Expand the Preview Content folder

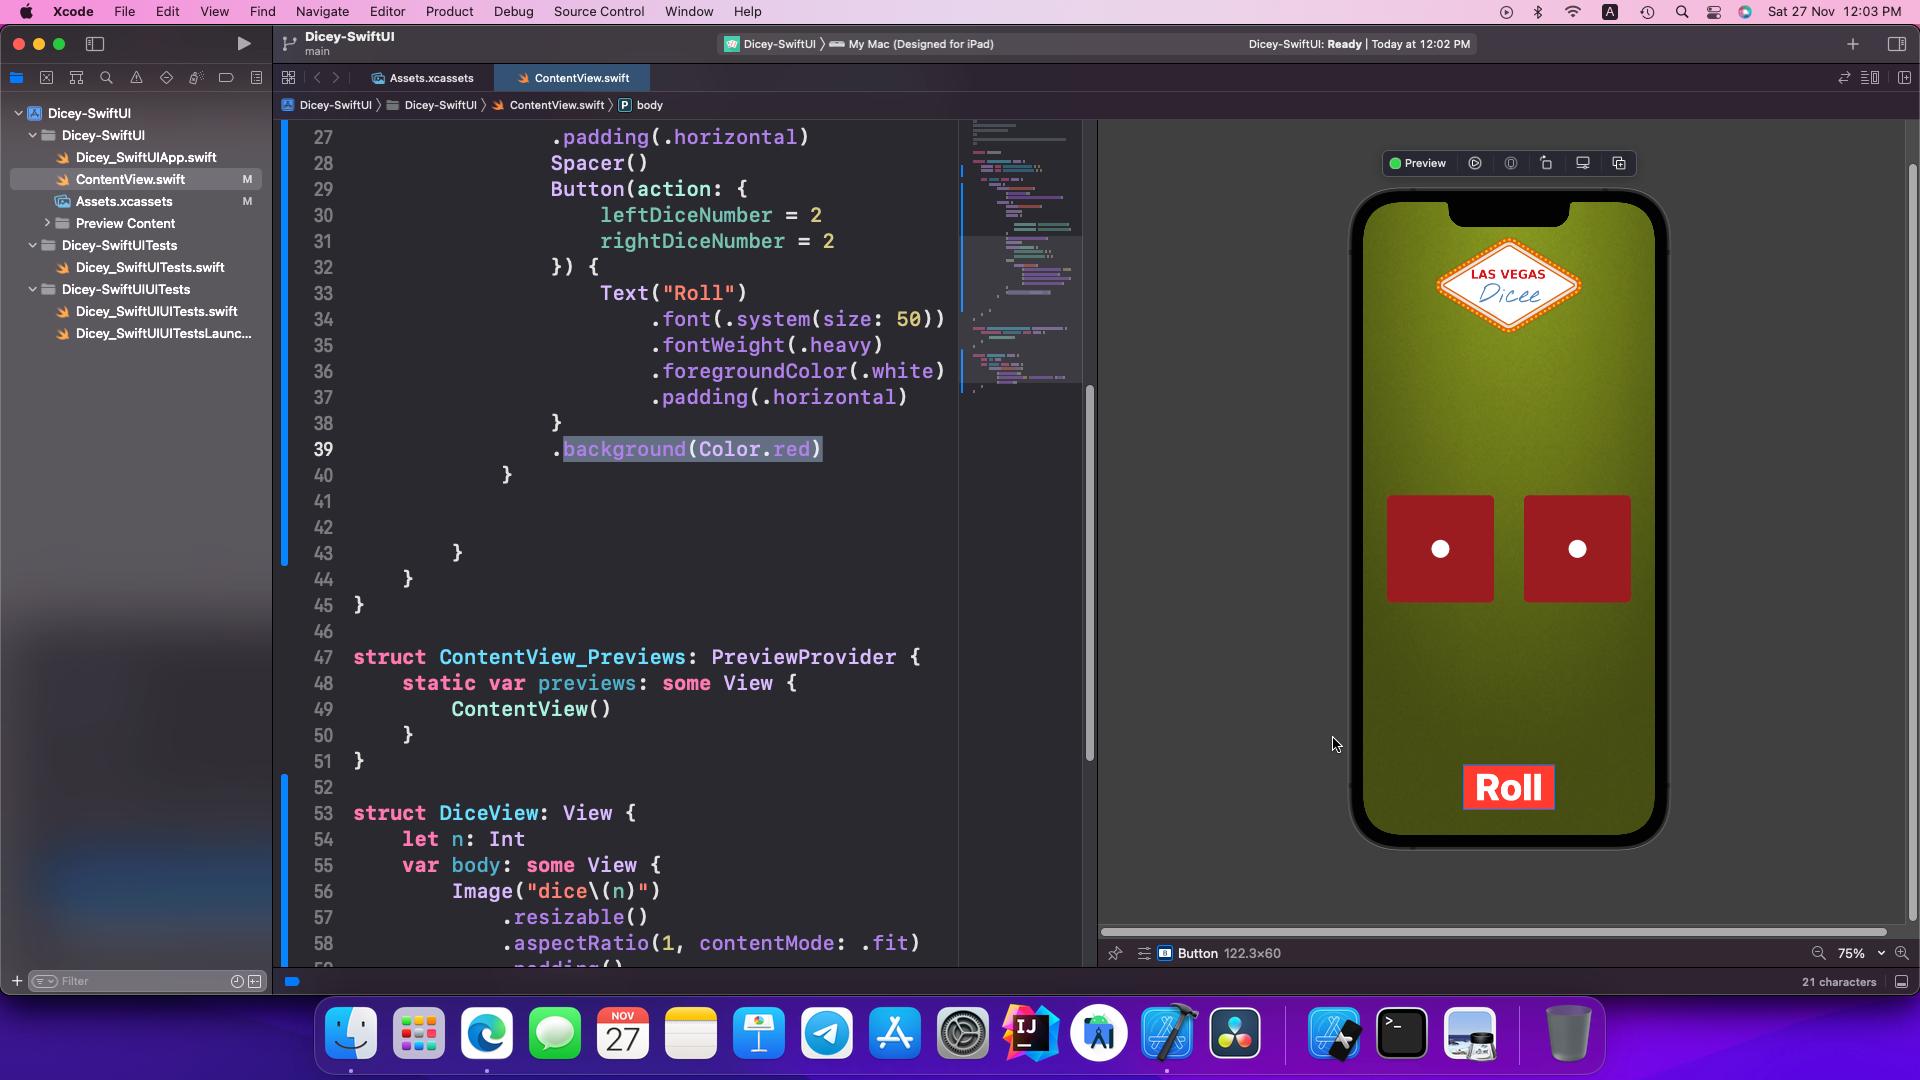[47, 223]
